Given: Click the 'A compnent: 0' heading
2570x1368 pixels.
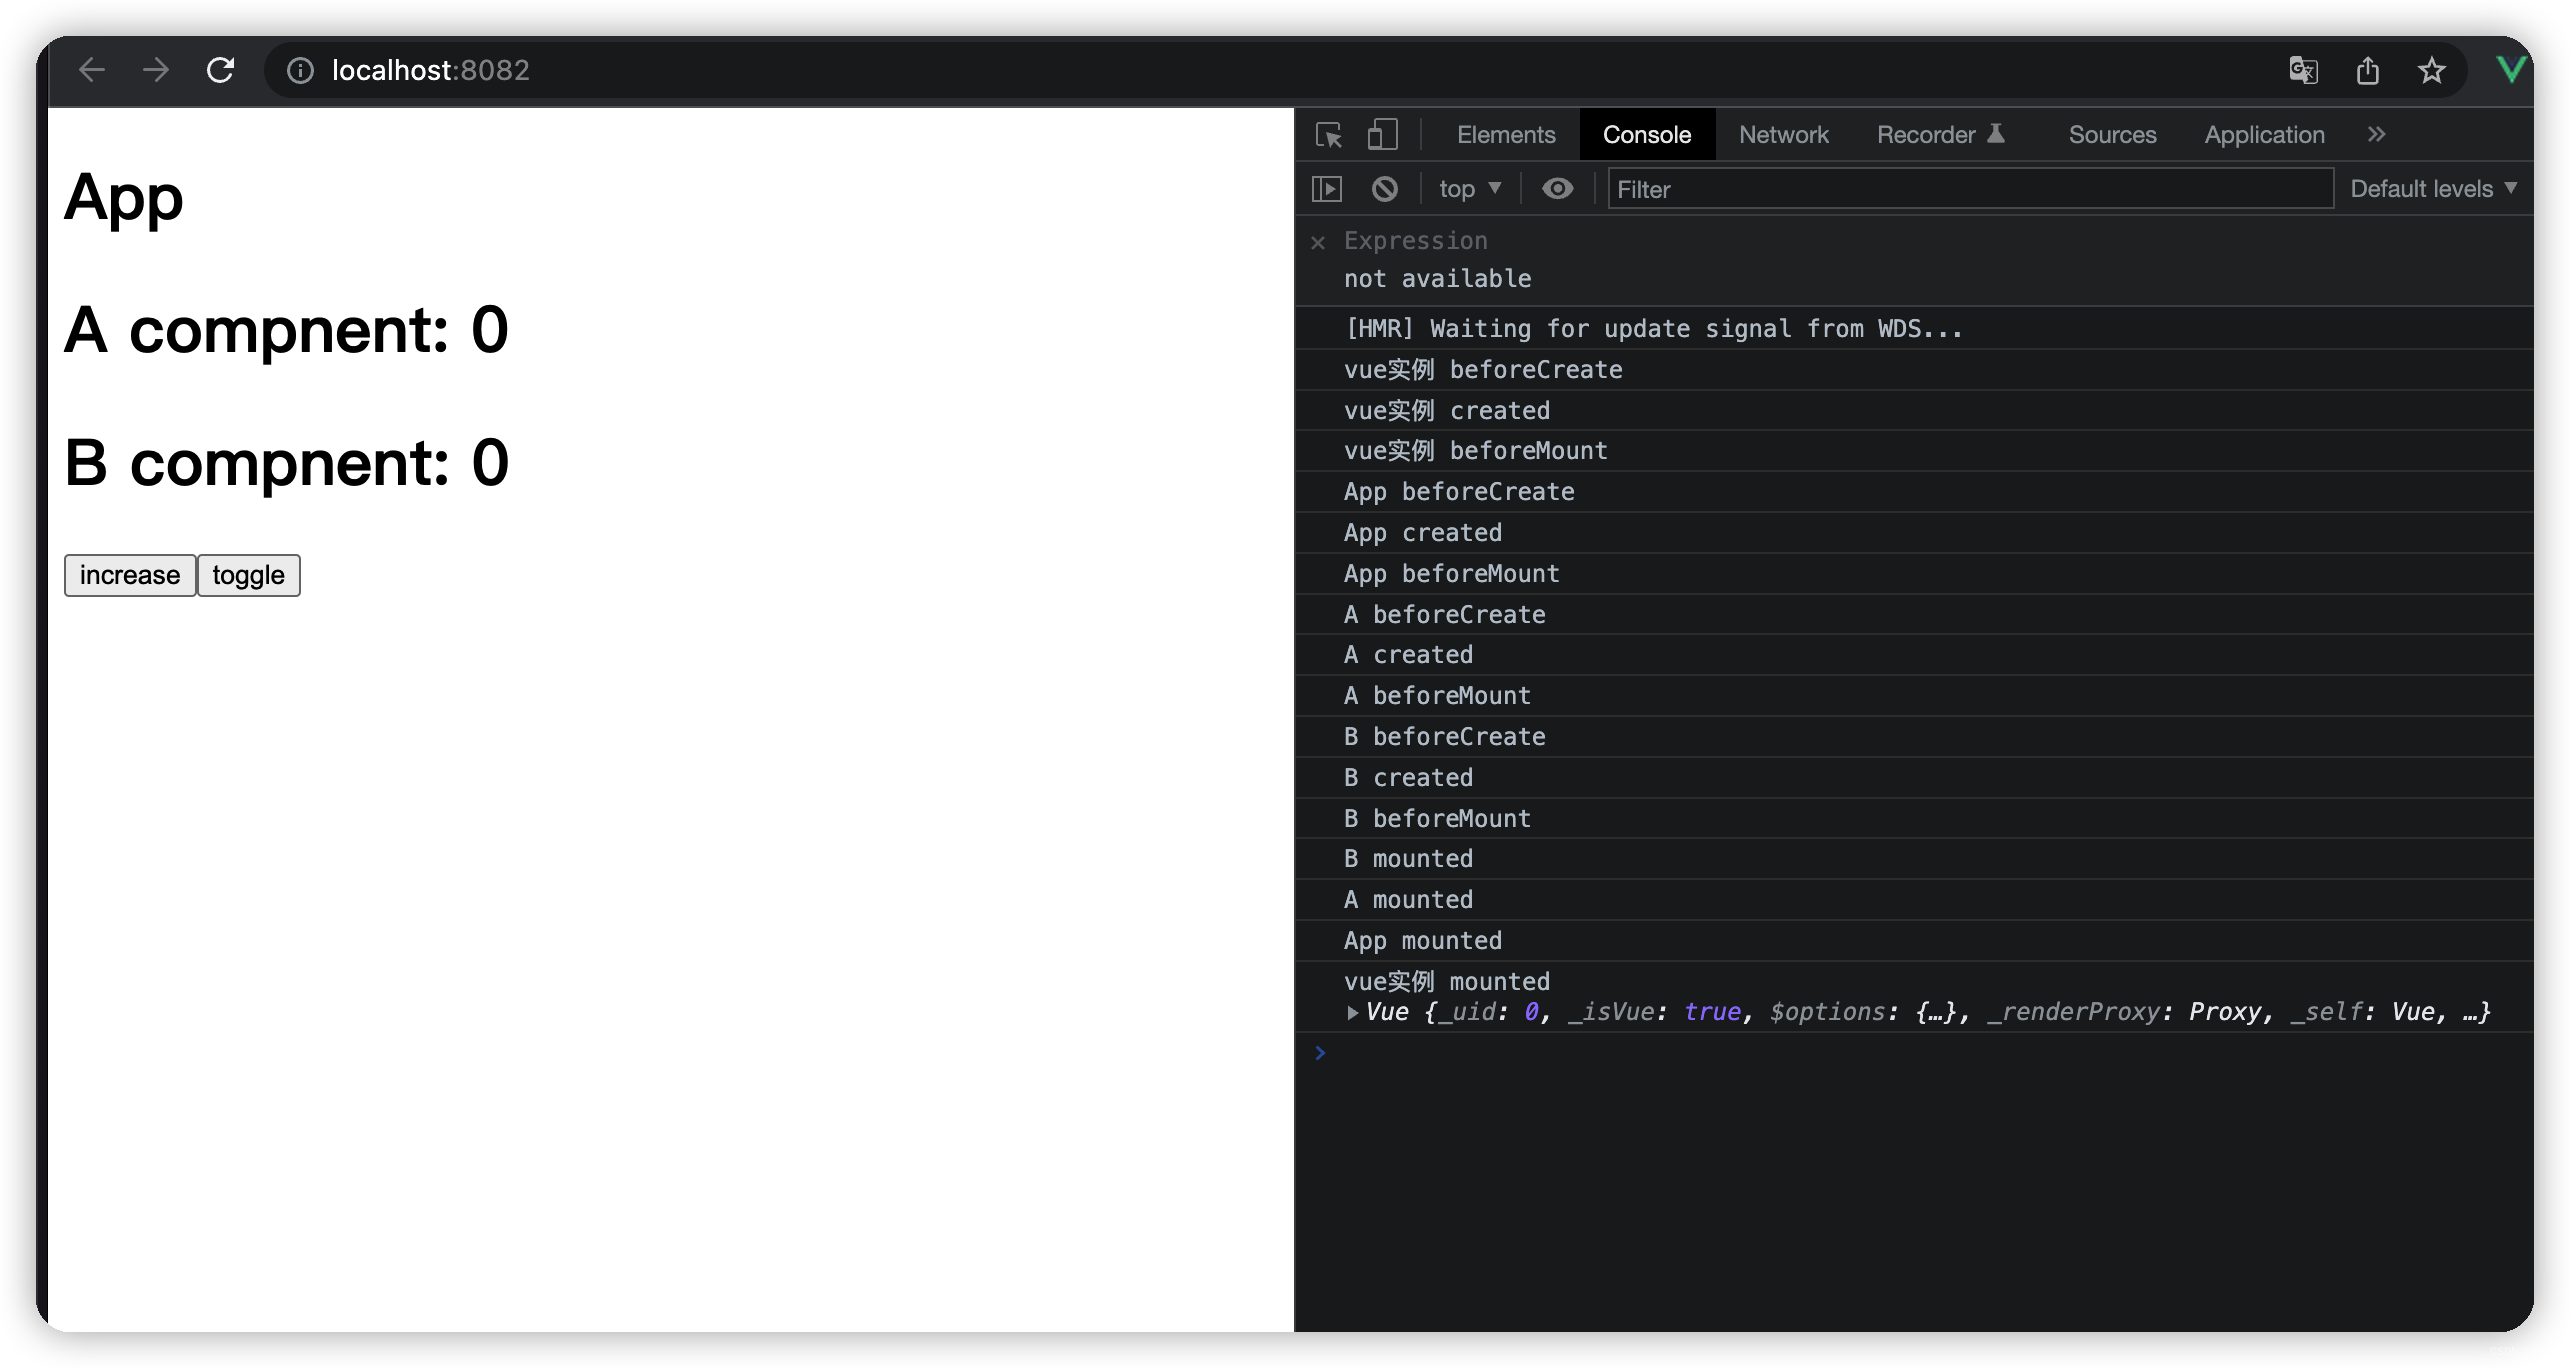Looking at the screenshot, I should click(287, 330).
